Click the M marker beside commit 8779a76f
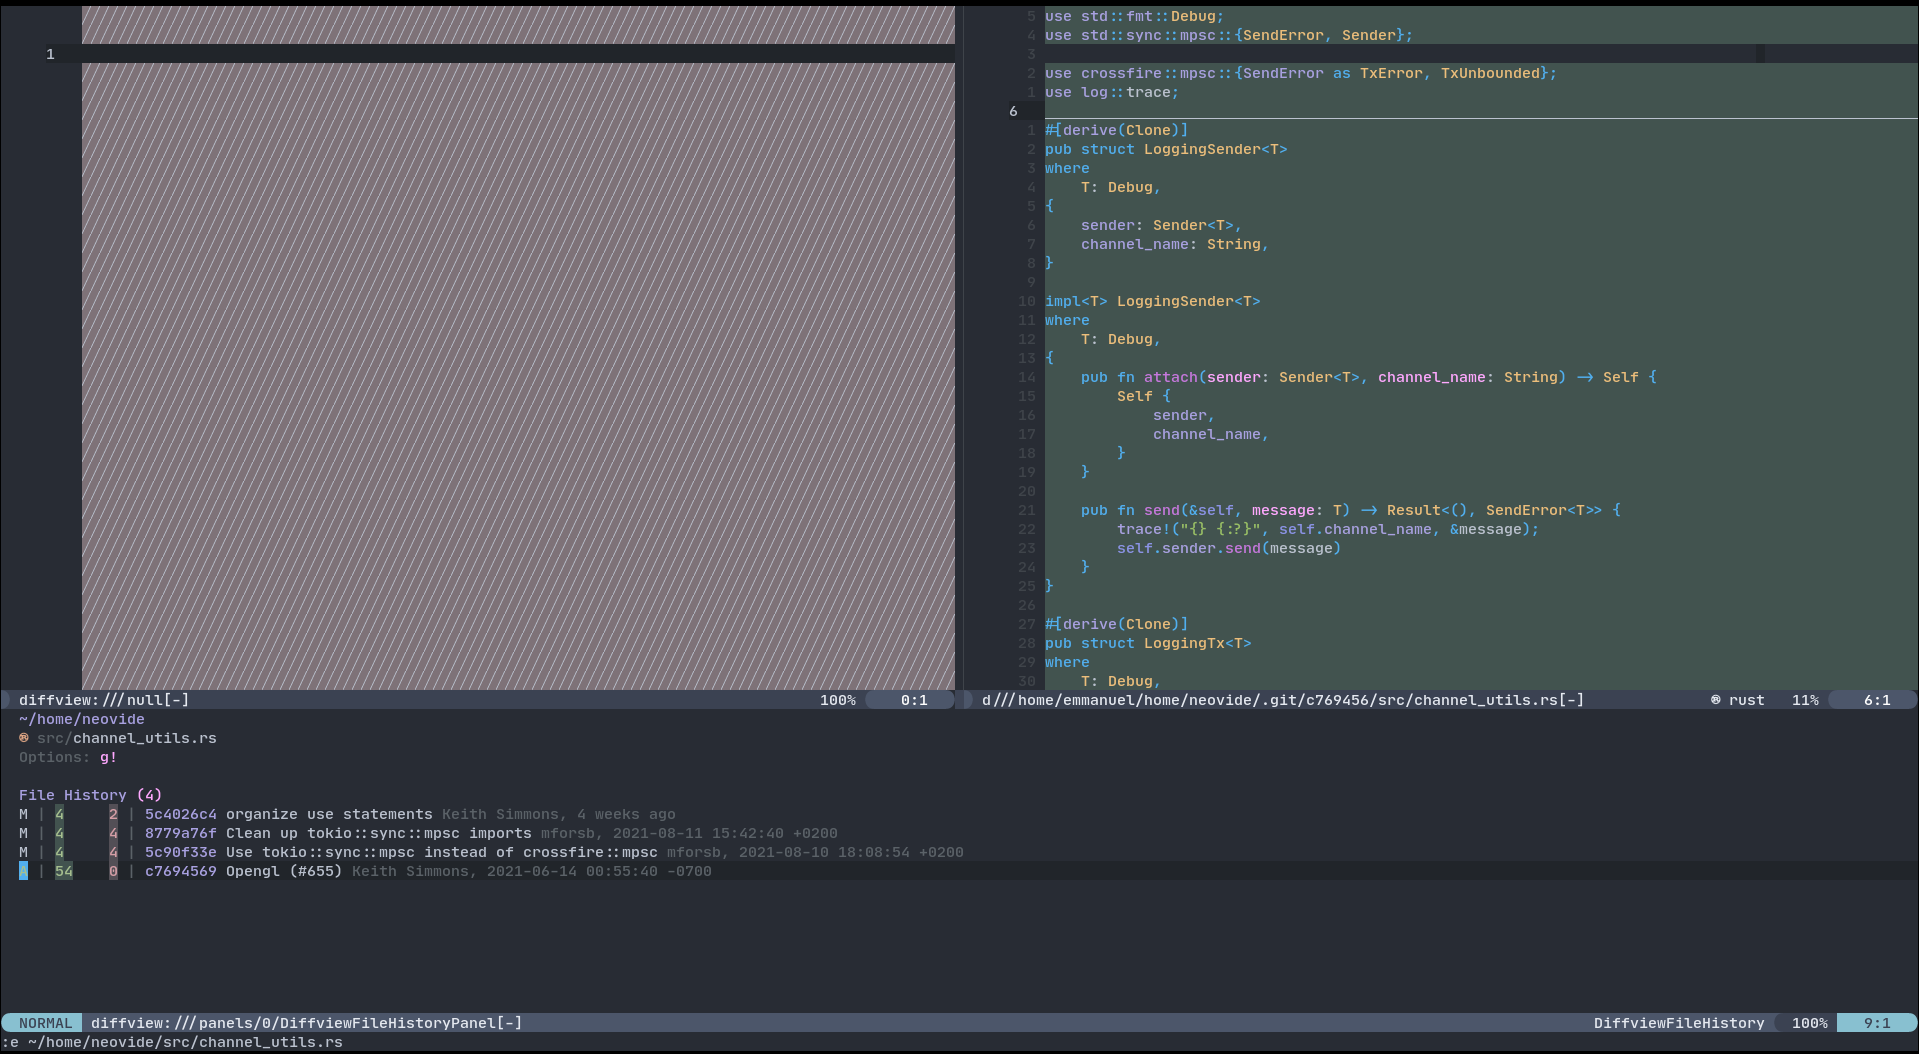Image resolution: width=1919 pixels, height=1054 pixels. pyautogui.click(x=23, y=833)
